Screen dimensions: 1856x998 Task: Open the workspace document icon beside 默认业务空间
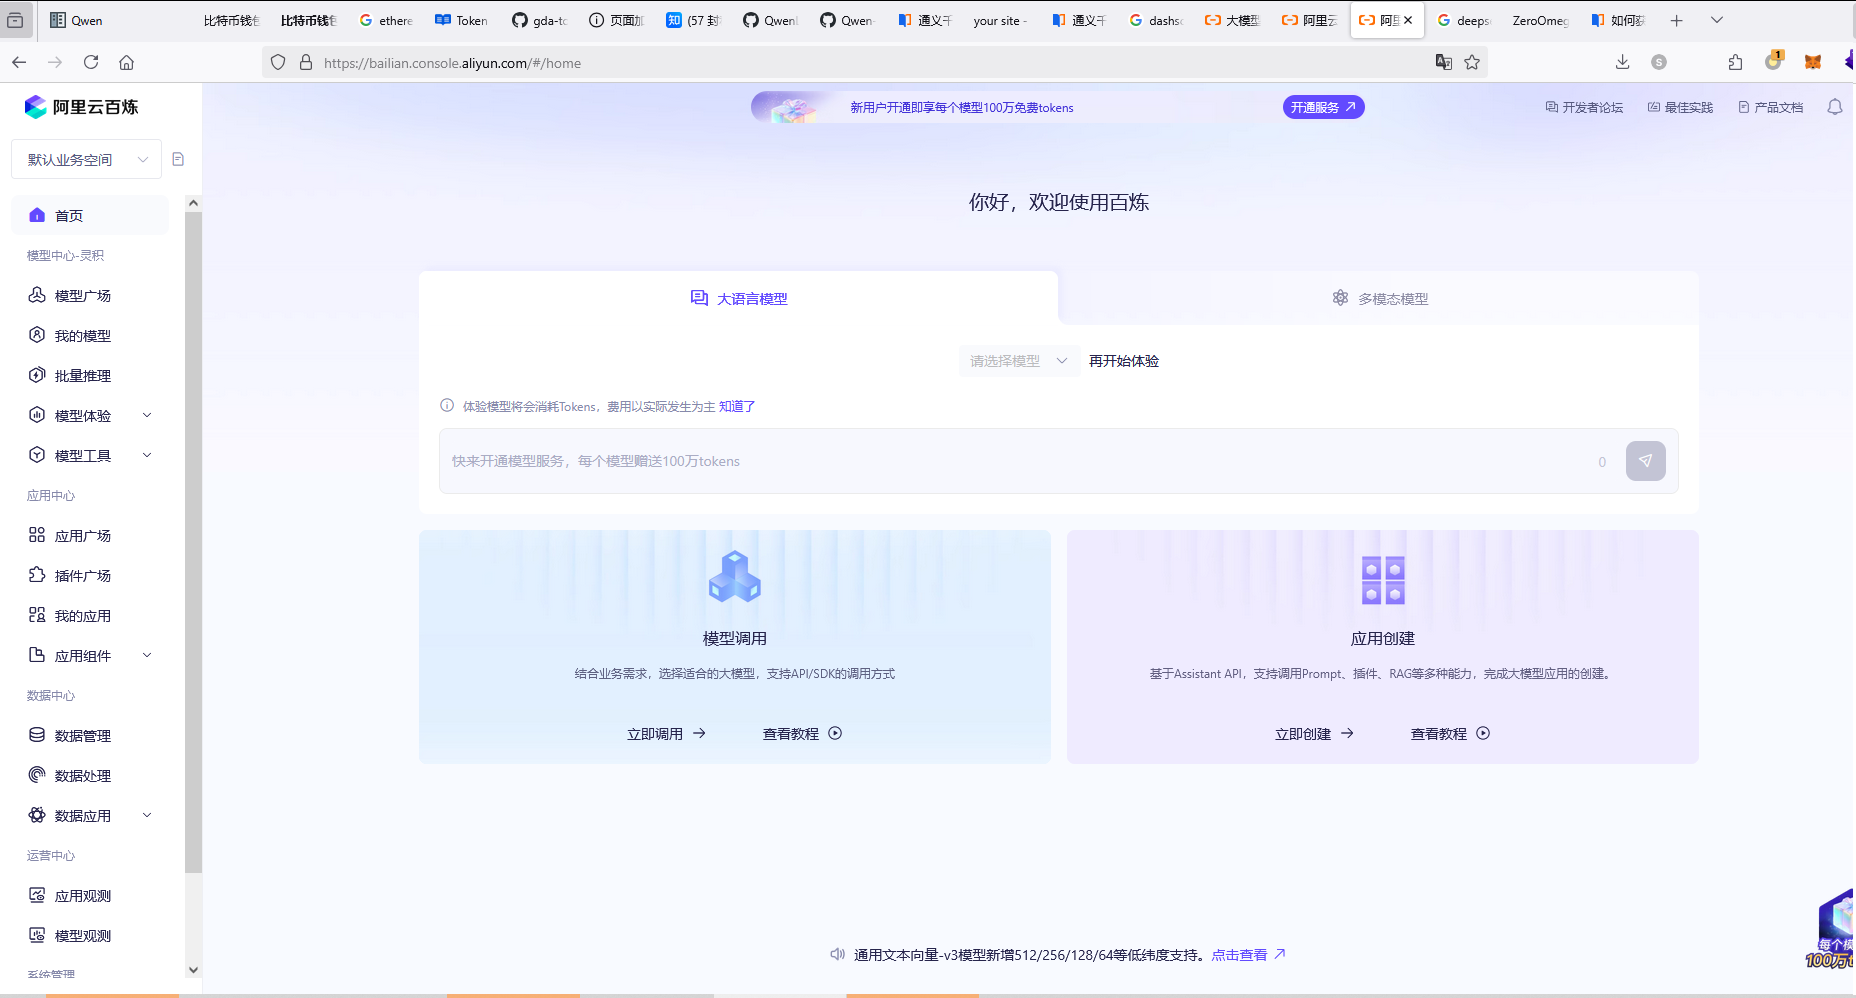click(x=178, y=159)
